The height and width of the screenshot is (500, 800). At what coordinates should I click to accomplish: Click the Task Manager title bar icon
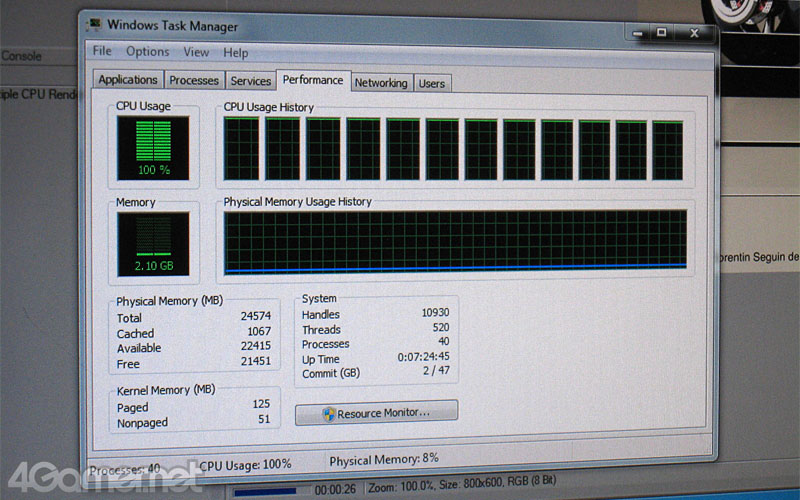coord(94,24)
